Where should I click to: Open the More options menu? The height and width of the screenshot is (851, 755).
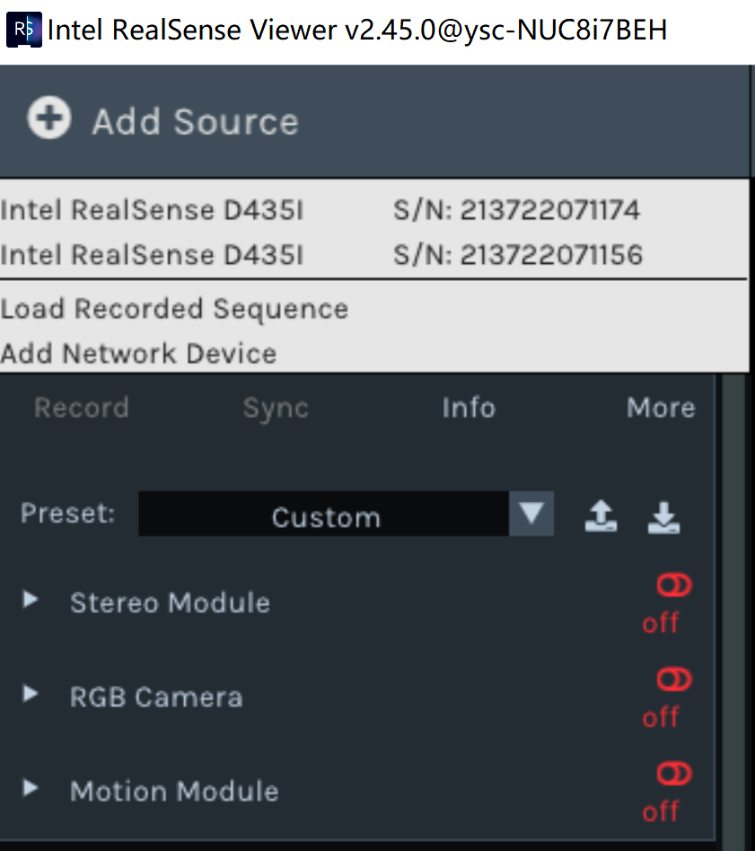[x=660, y=408]
